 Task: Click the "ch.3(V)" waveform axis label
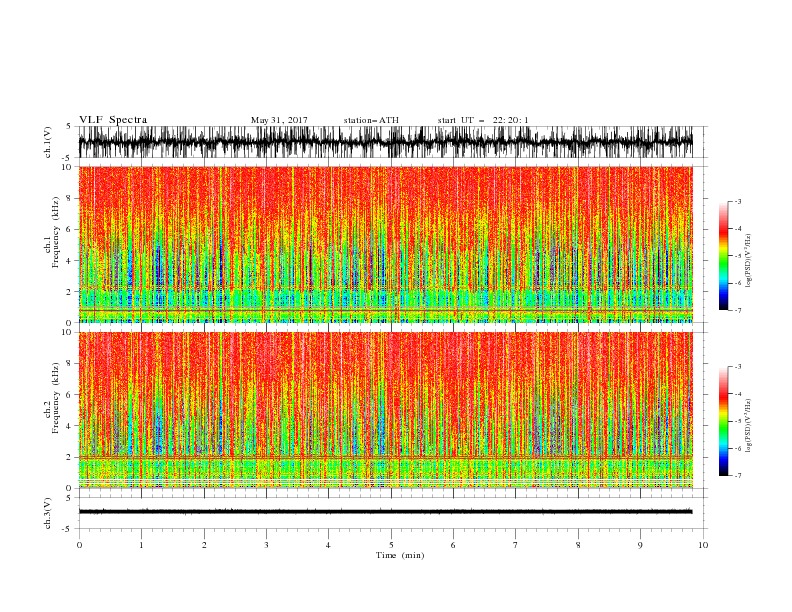pos(48,513)
